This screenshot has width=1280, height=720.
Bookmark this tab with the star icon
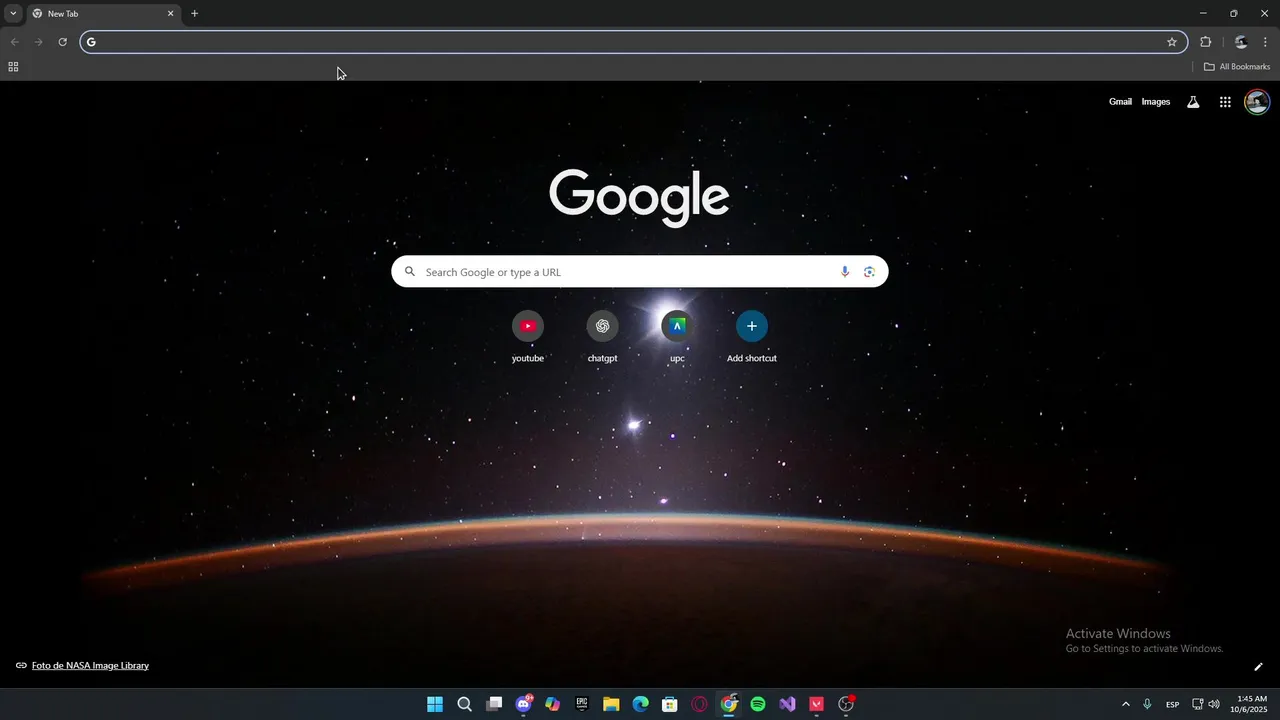1172,42
